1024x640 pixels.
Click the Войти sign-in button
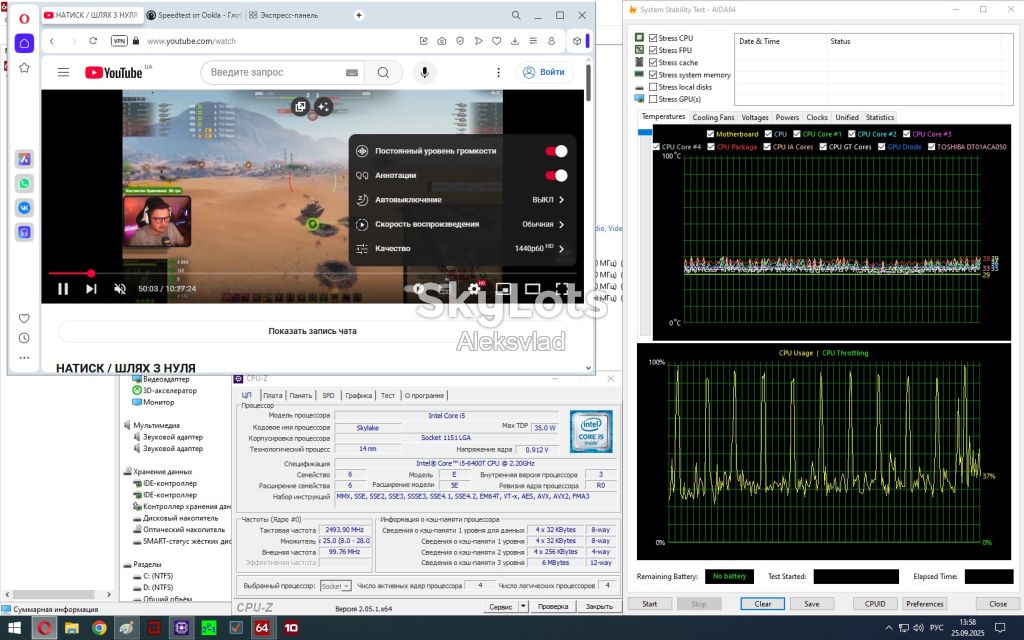click(x=545, y=72)
